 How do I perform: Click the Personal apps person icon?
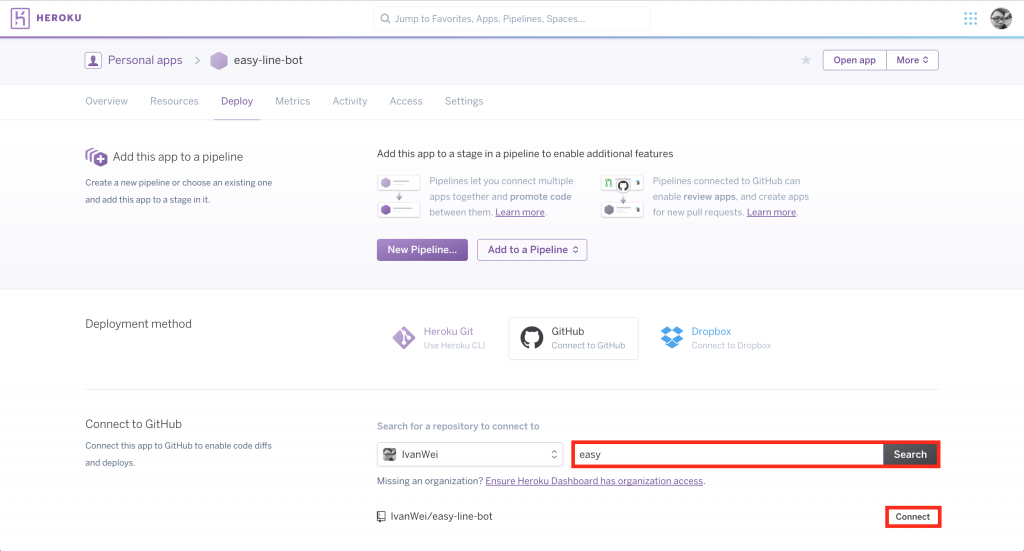tap(93, 60)
